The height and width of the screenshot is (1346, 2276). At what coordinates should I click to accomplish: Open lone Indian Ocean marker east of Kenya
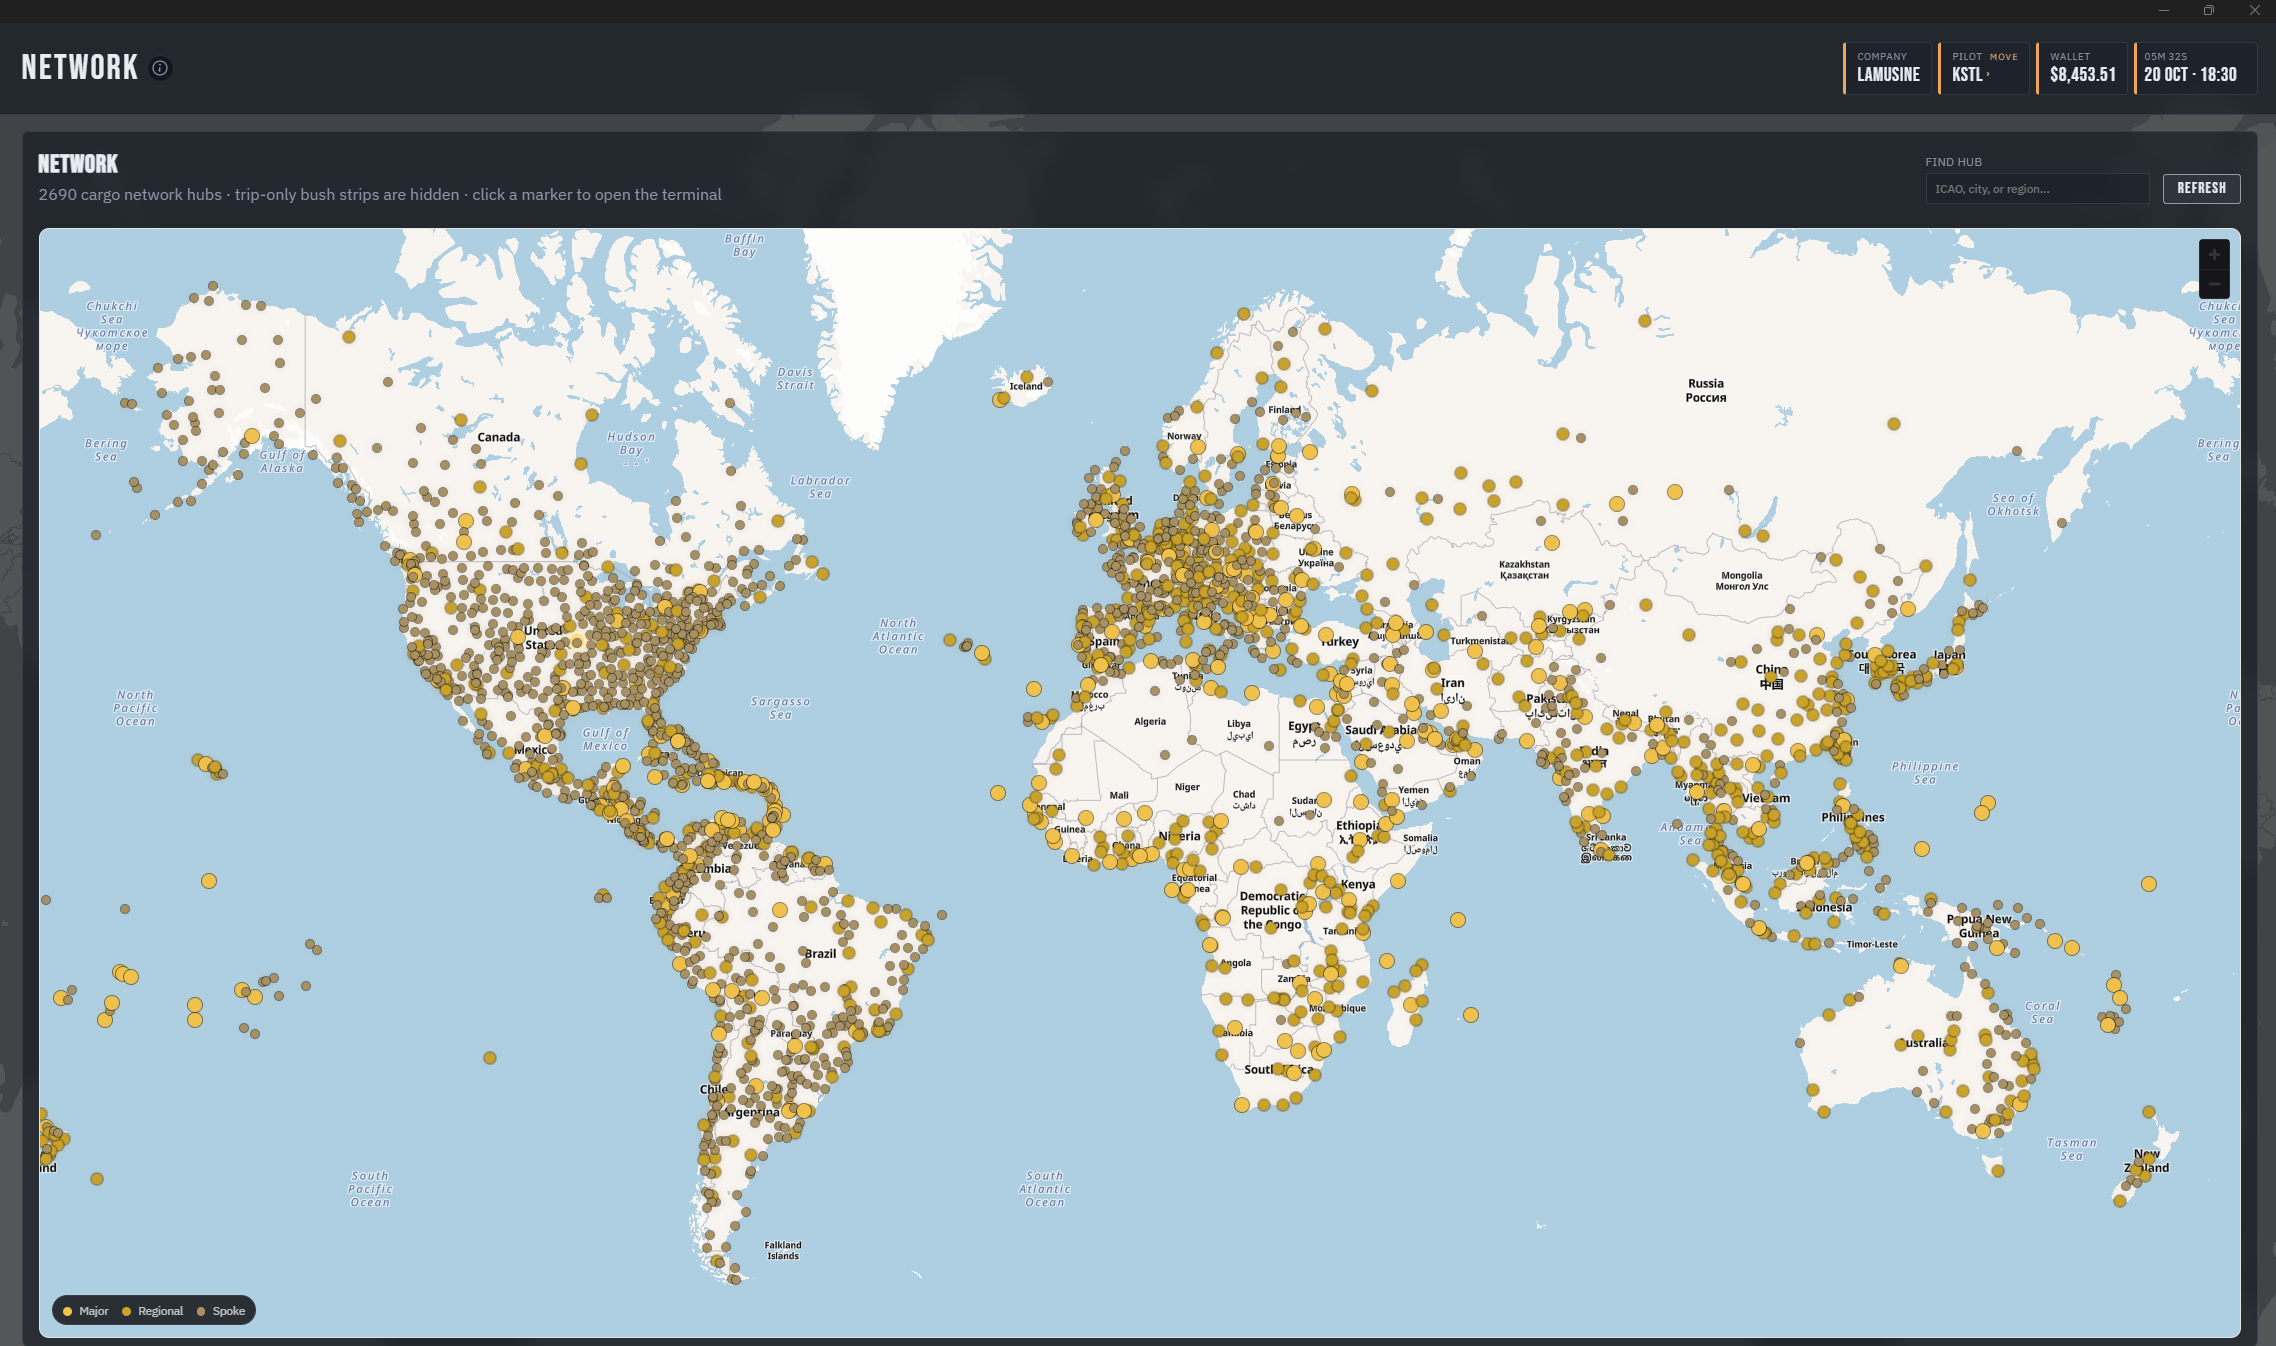pos(1458,920)
